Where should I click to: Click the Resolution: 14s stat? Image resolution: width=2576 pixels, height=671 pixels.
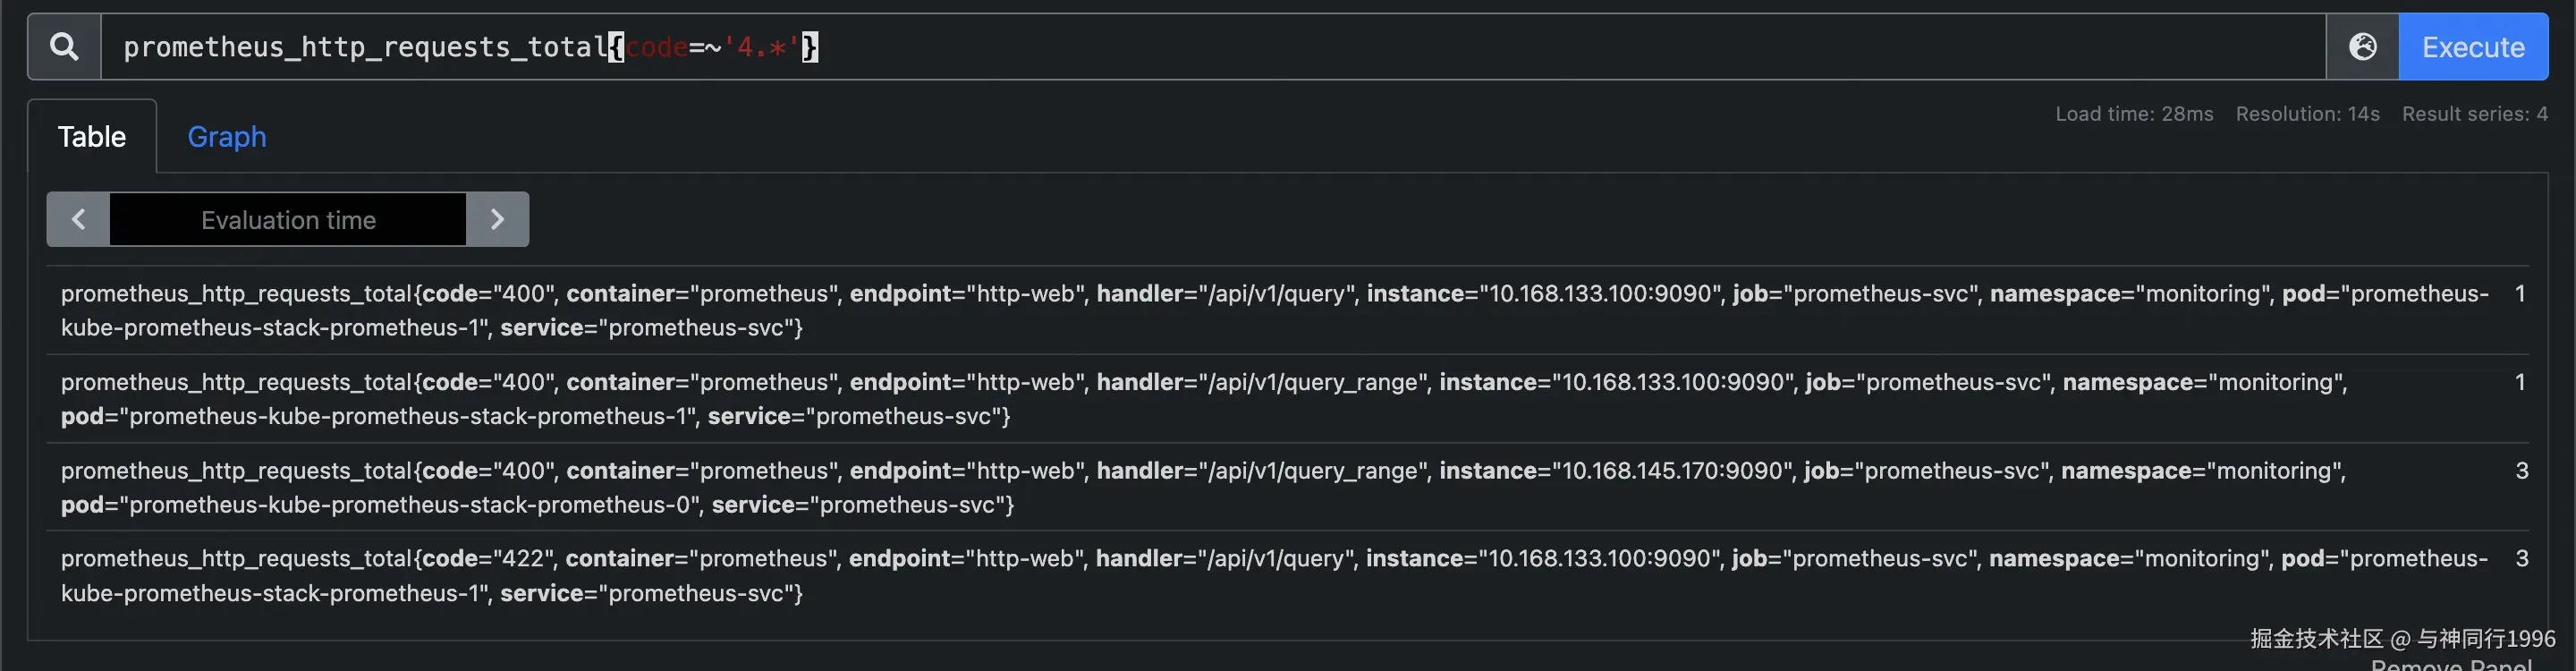(x=2307, y=114)
